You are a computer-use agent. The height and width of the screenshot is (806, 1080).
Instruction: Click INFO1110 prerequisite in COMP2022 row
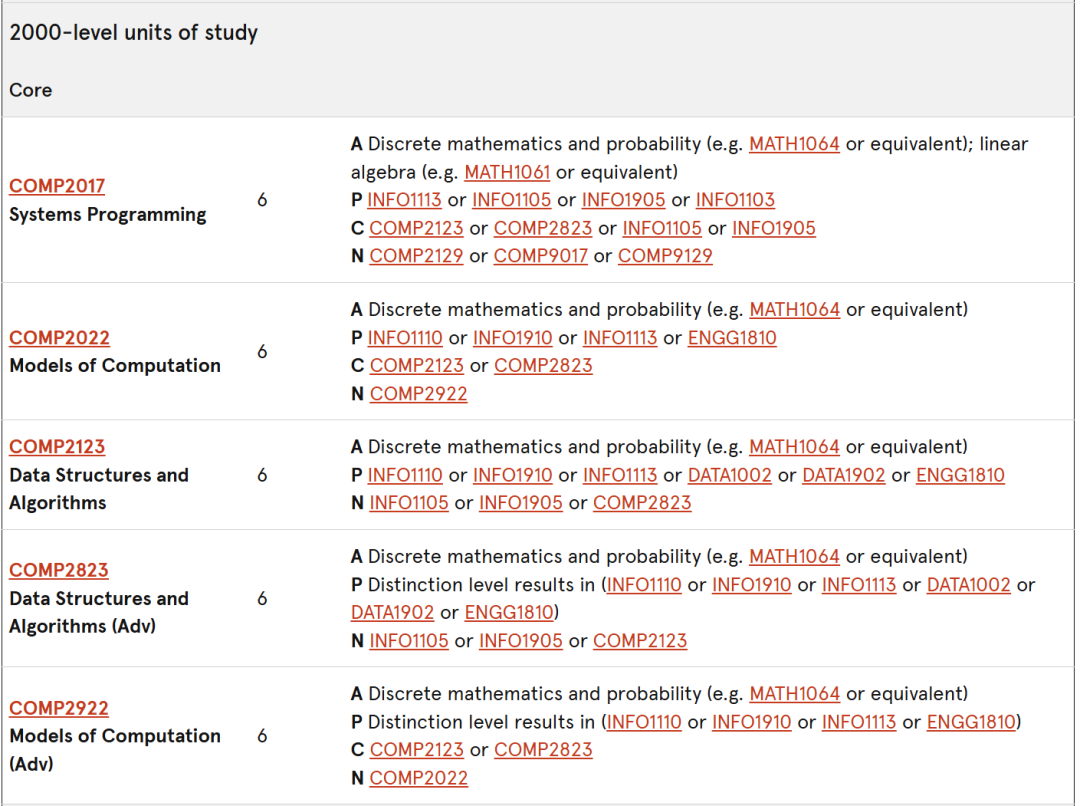405,338
